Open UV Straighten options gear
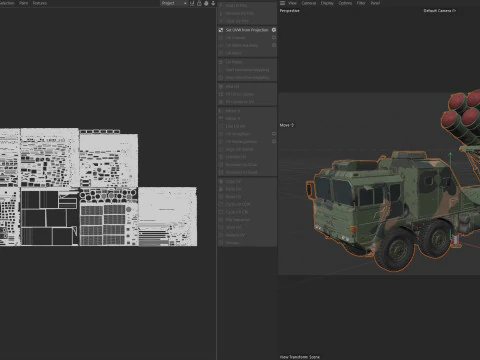Viewport: 480px width, 360px height. tap(274, 134)
